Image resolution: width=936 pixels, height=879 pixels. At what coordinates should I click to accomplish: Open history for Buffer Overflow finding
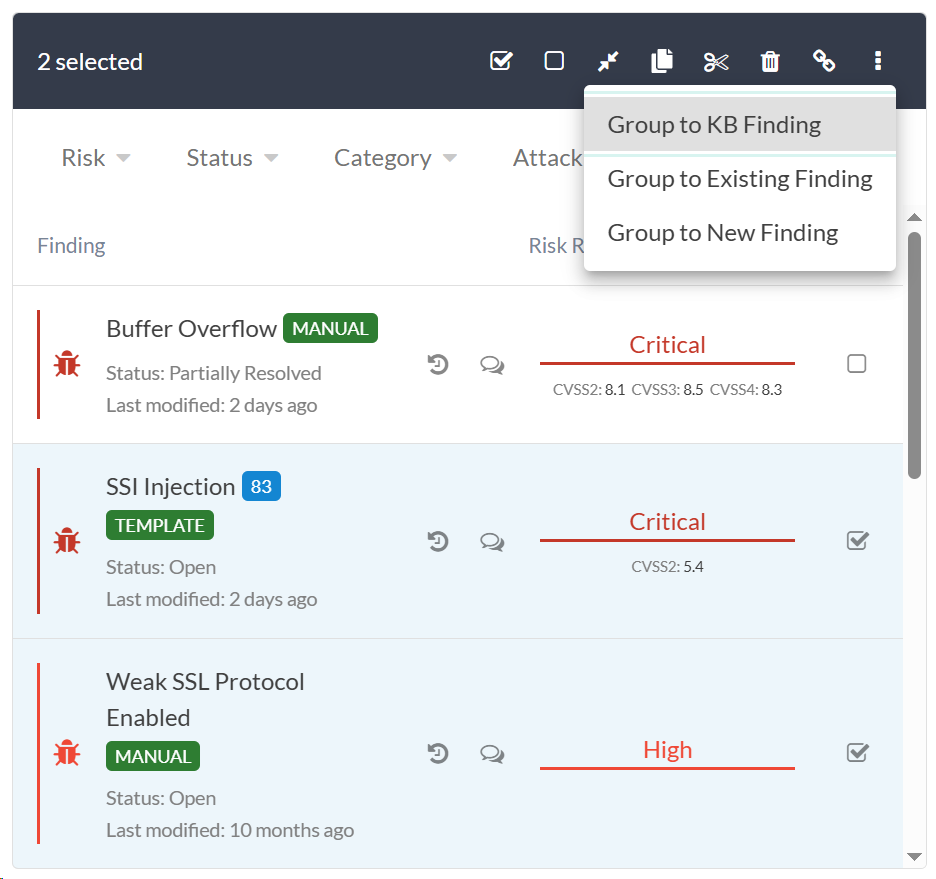[x=438, y=365]
